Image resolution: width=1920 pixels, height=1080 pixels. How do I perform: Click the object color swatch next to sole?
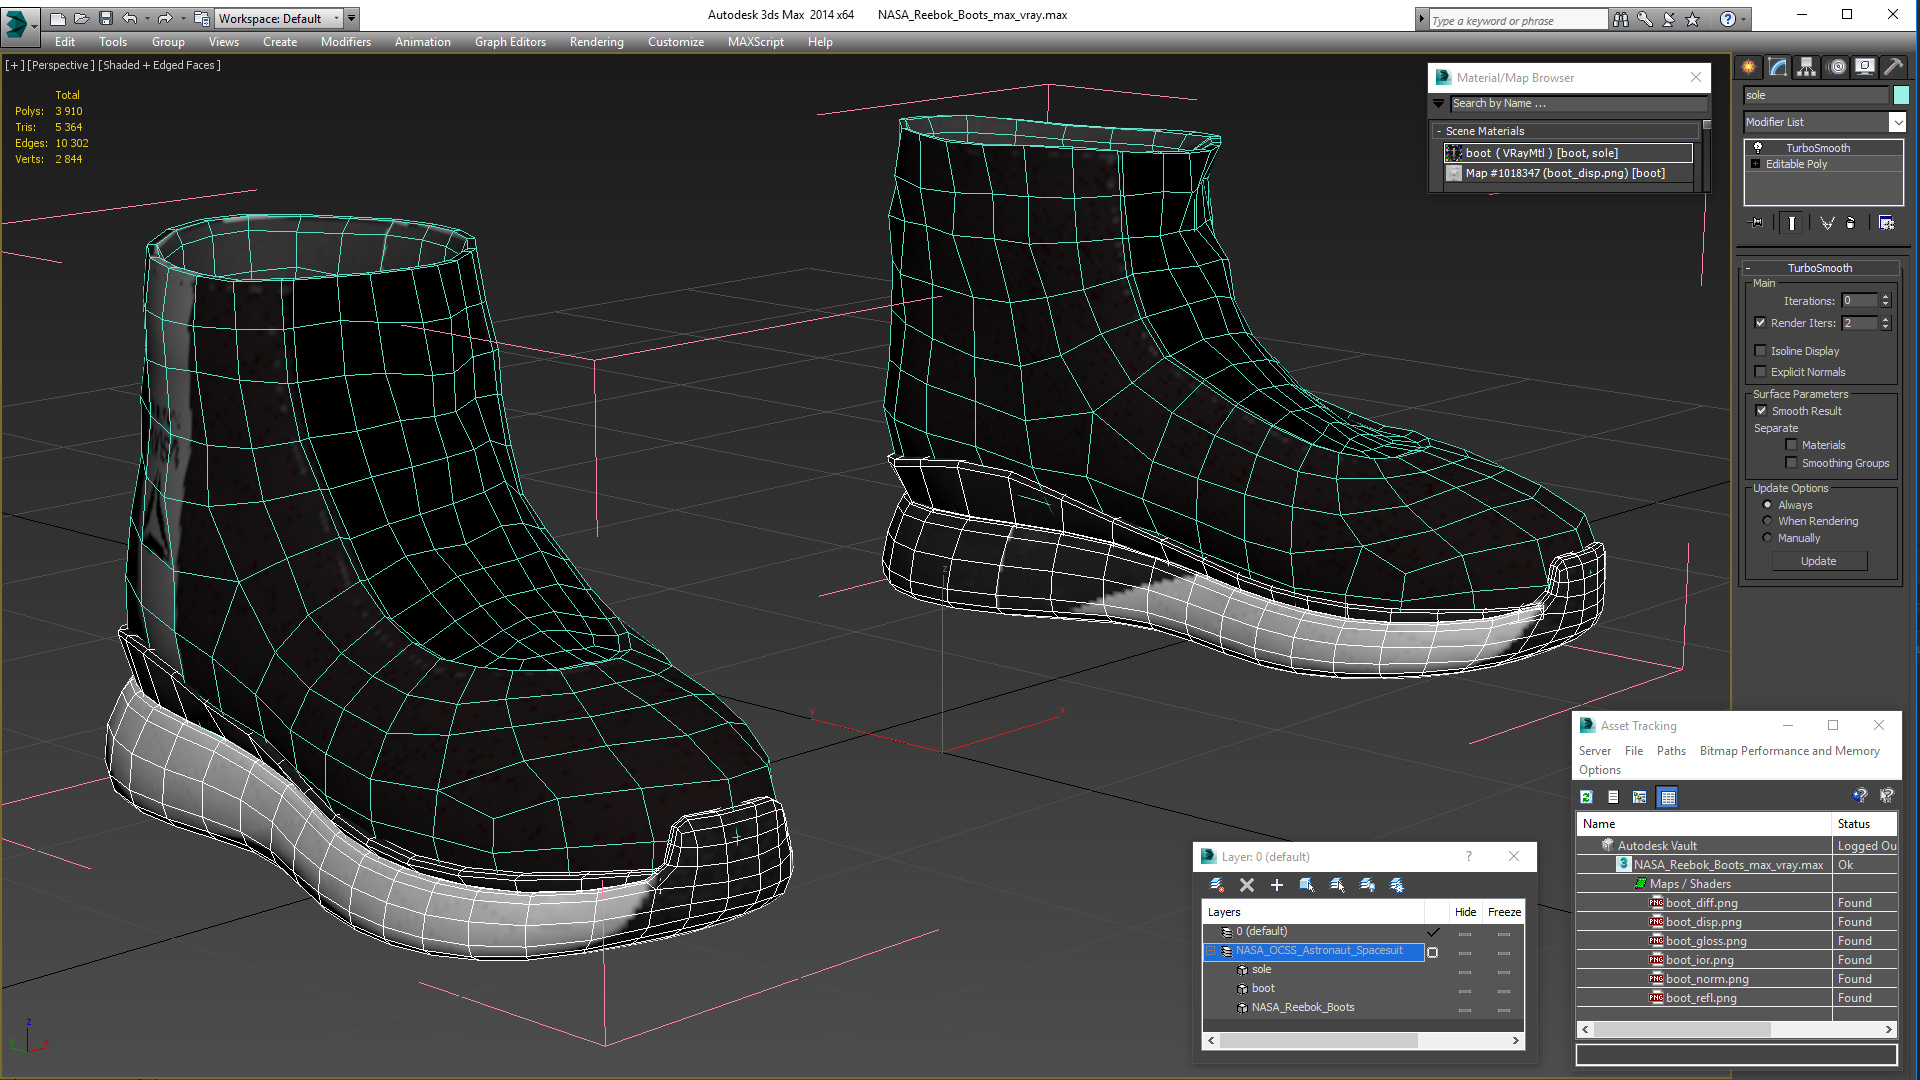pyautogui.click(x=1901, y=95)
